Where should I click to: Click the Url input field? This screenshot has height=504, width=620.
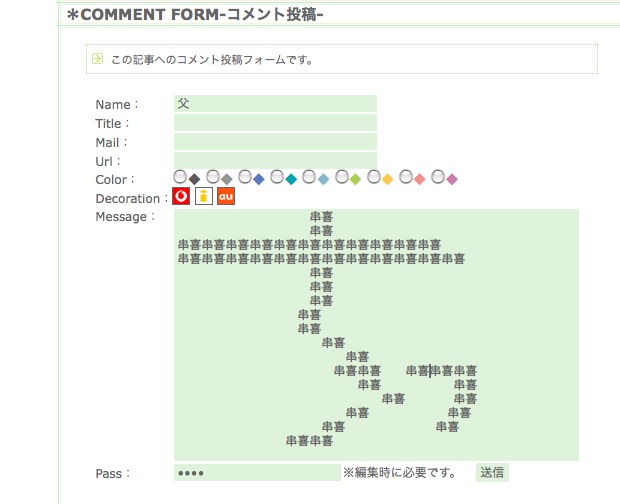(x=275, y=160)
